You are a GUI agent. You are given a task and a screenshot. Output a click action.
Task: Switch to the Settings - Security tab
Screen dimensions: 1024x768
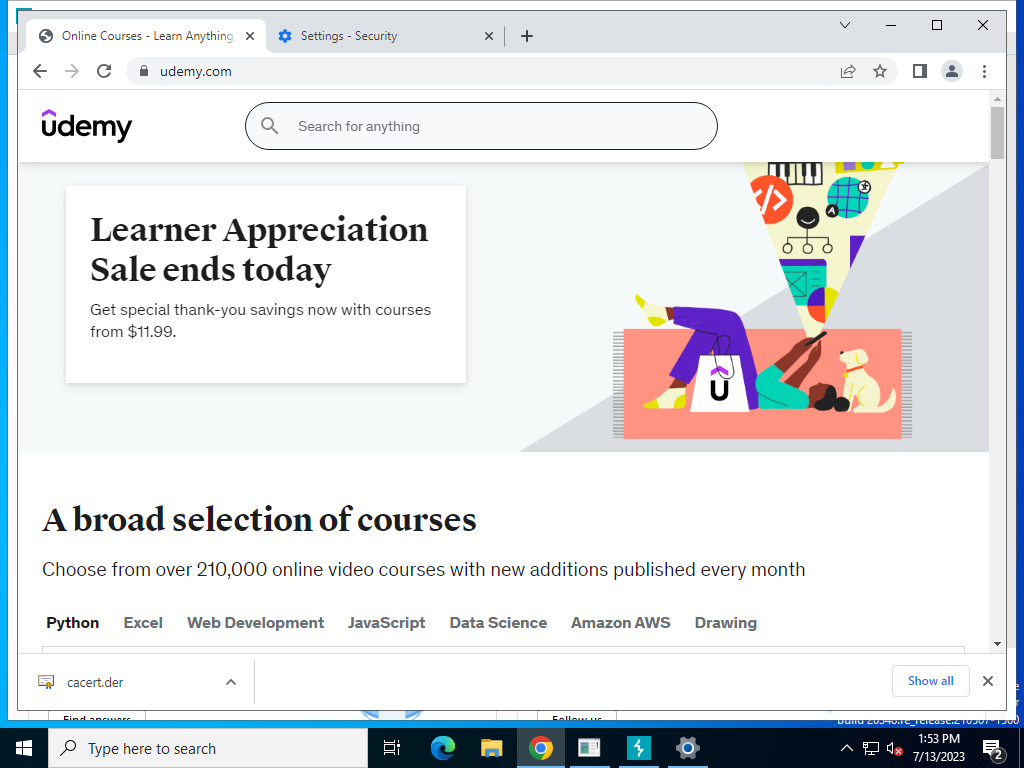point(384,36)
